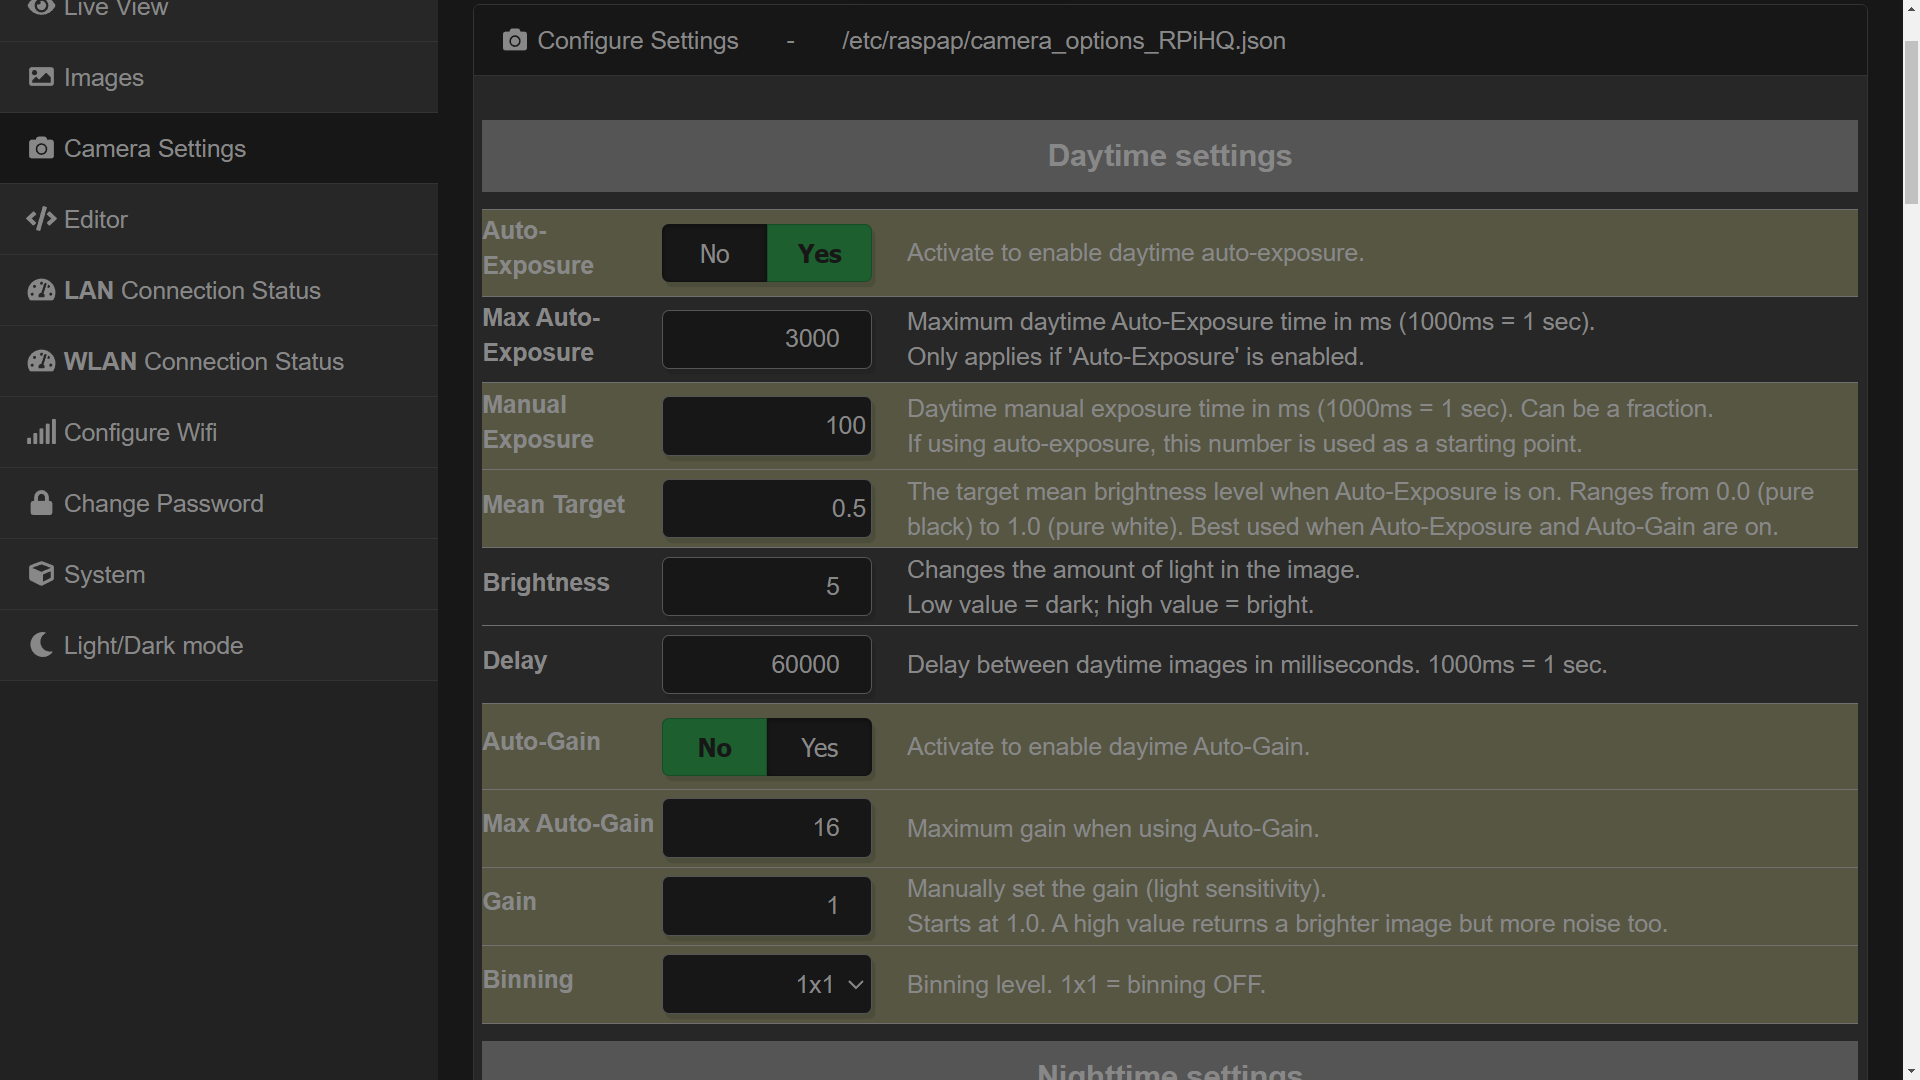Set Auto-Exposure to Yes
1920x1080 pixels.
point(819,254)
